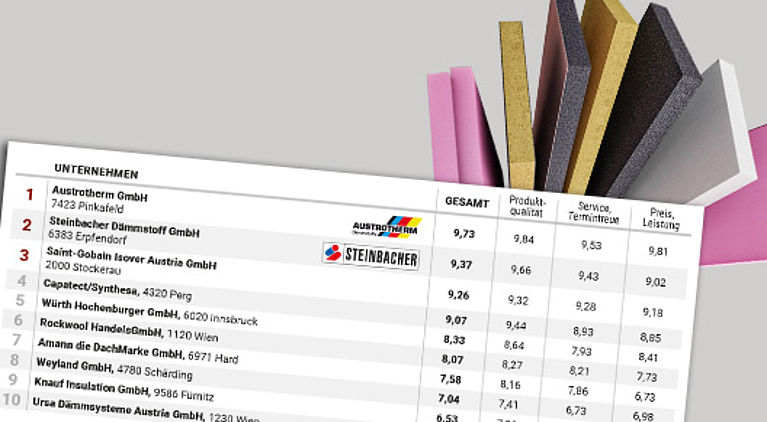The width and height of the screenshot is (767, 422).
Task: Click service value 9,53
Action: click(591, 245)
